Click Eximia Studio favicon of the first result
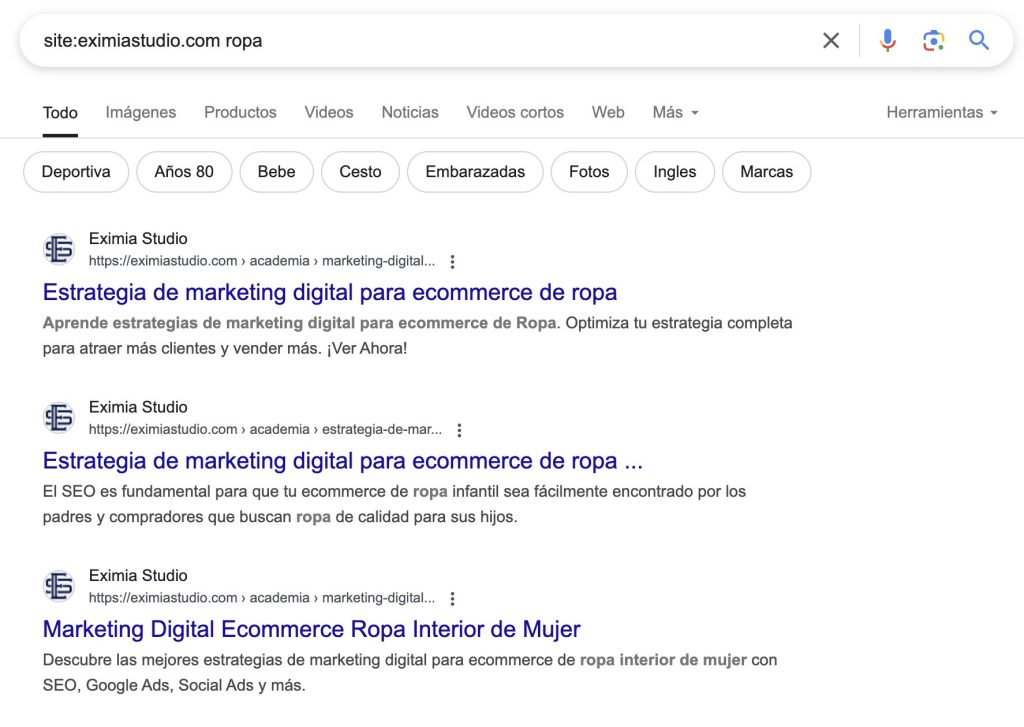Screen dimensions: 1024x727 (59, 249)
